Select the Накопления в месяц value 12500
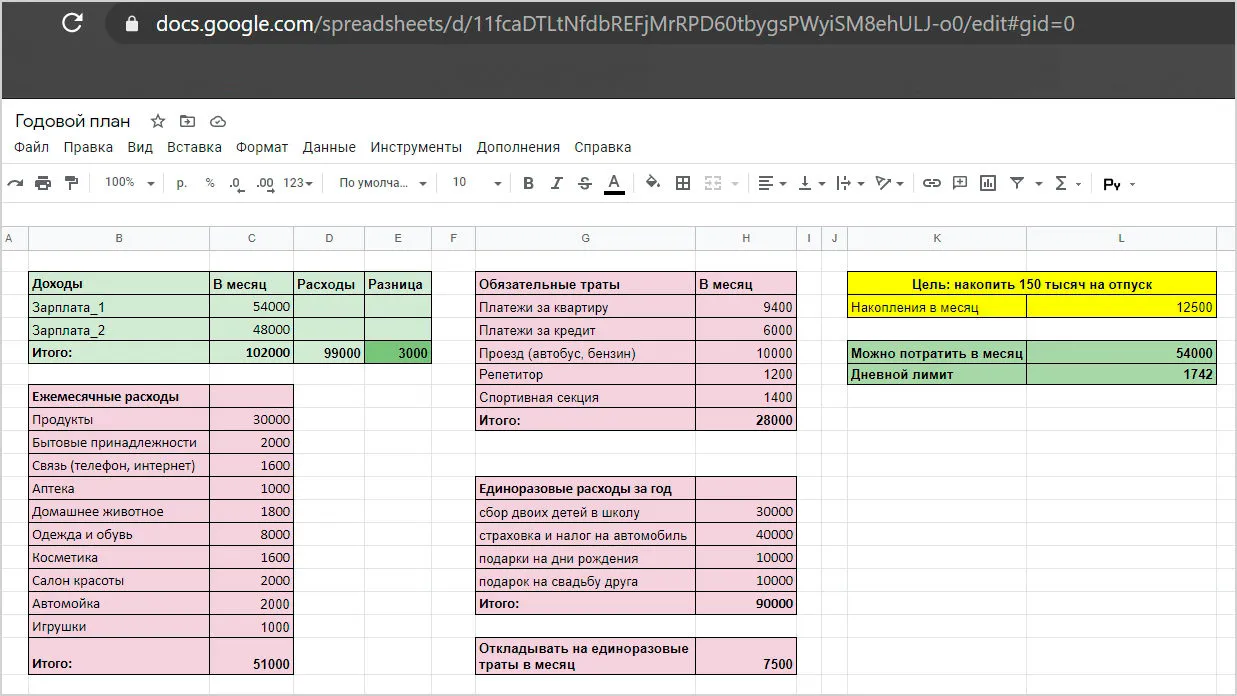 pos(1122,307)
